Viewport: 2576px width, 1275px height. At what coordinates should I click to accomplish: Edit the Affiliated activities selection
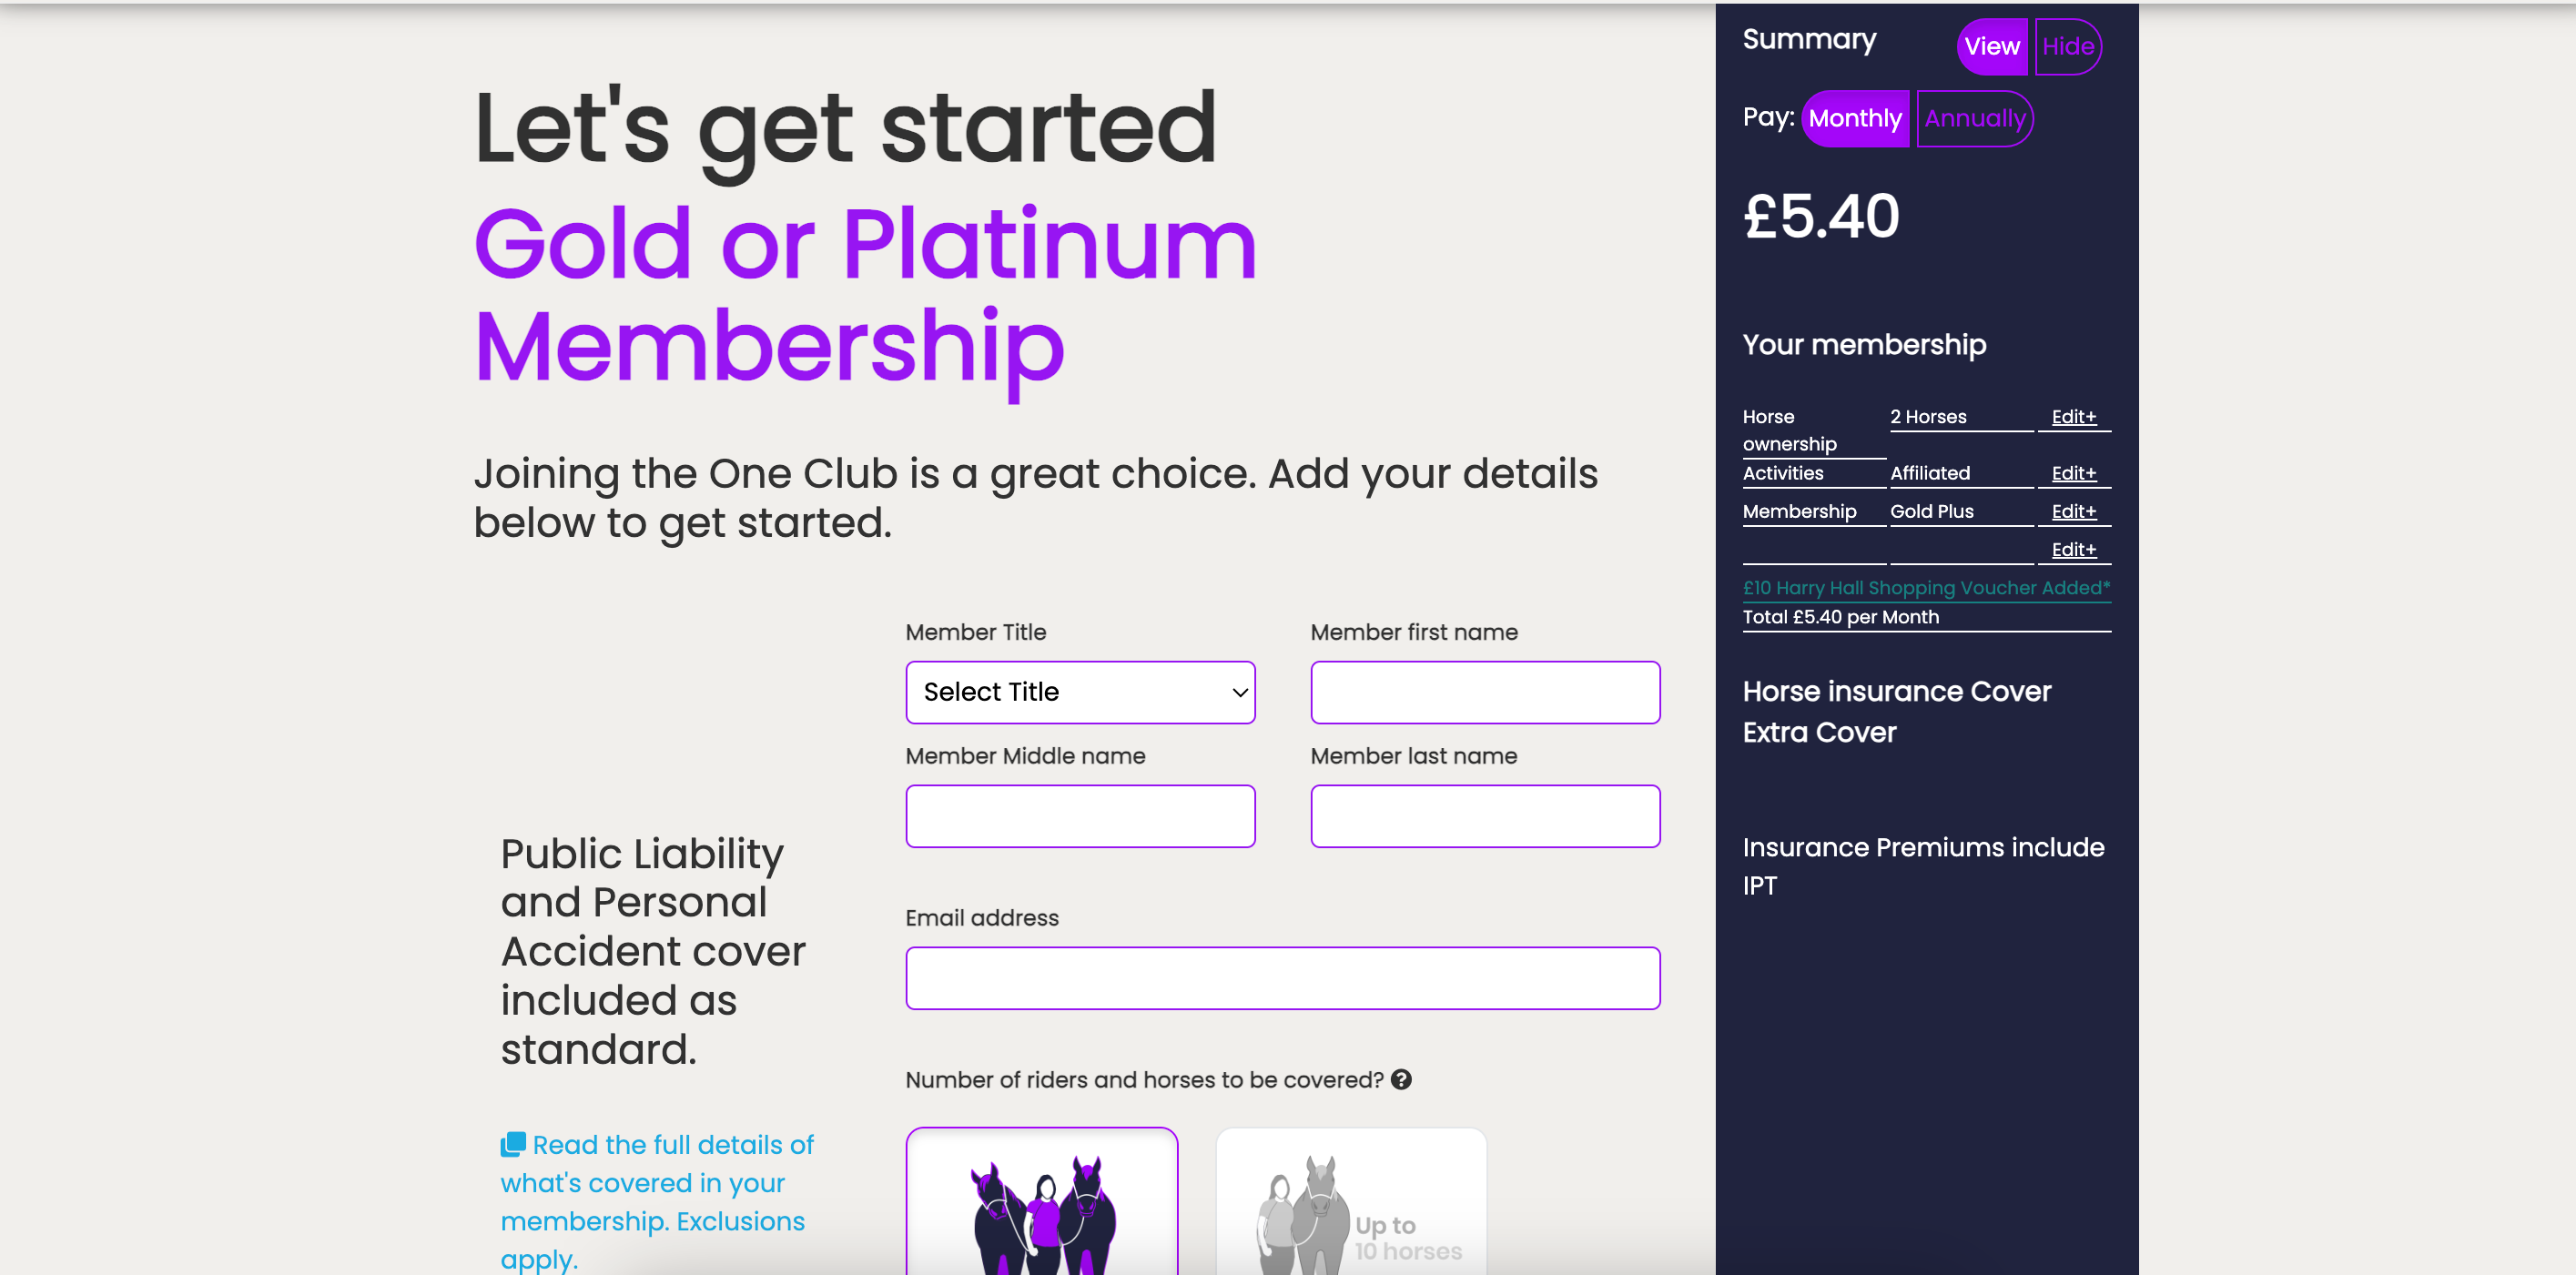(x=2075, y=473)
